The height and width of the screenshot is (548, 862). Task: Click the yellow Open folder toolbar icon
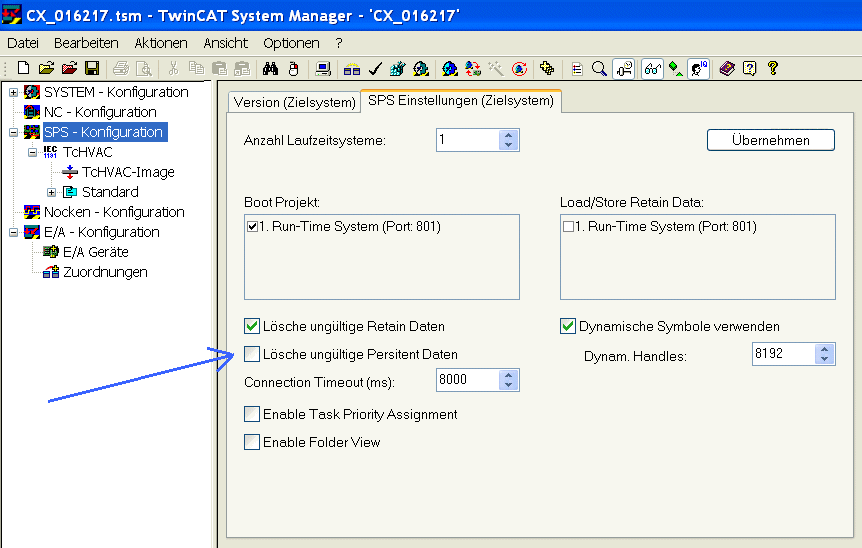pos(46,68)
